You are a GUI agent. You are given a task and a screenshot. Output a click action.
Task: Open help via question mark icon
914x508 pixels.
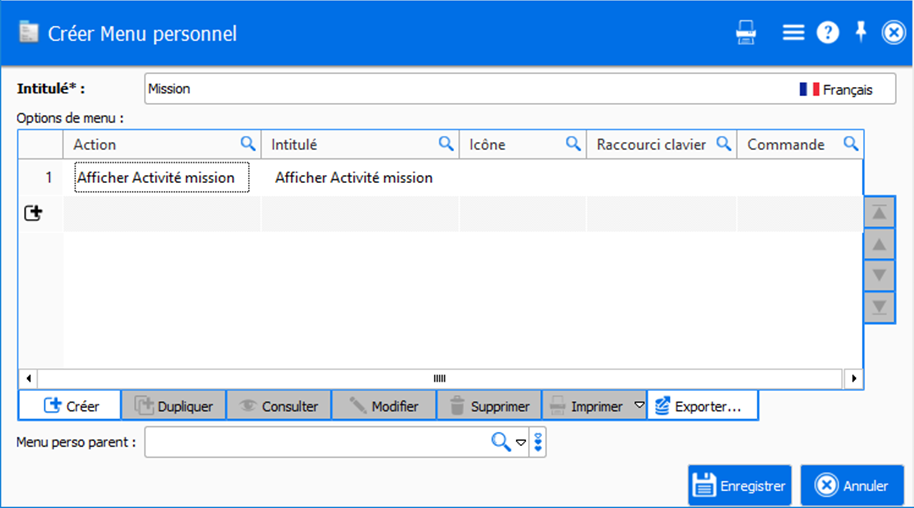827,32
